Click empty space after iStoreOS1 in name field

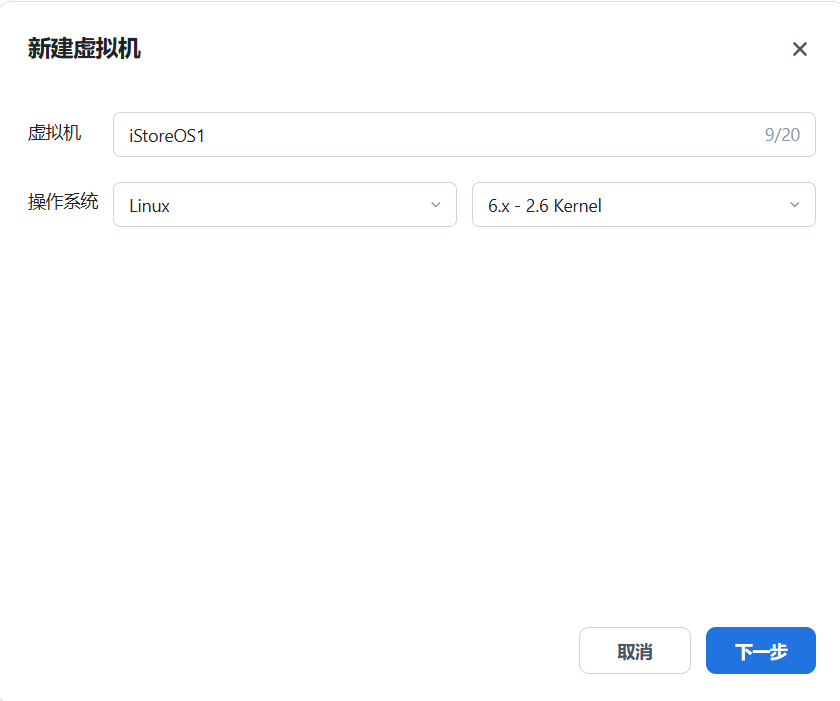click(x=480, y=135)
